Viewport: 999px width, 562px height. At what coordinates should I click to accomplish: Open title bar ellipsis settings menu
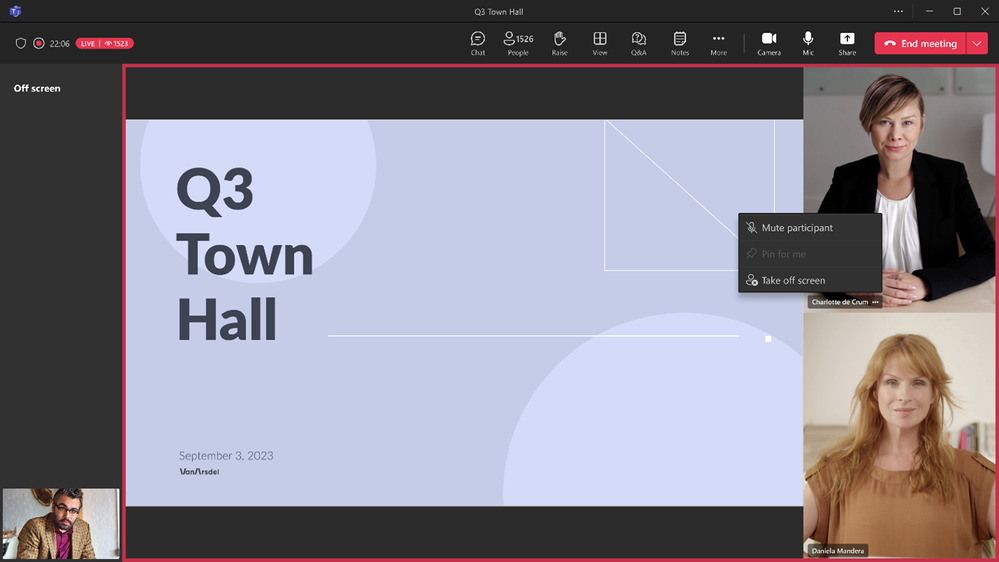pyautogui.click(x=898, y=11)
